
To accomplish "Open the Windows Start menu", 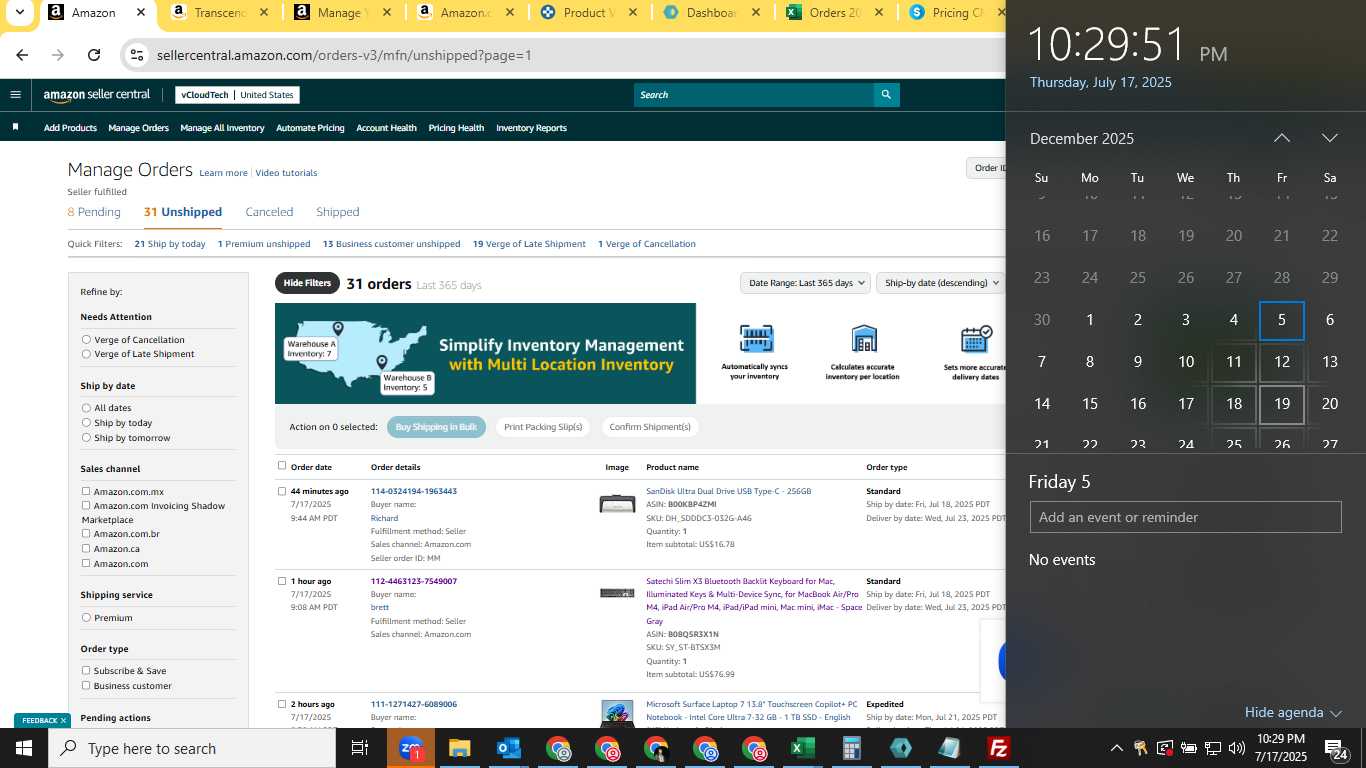I will 24,748.
